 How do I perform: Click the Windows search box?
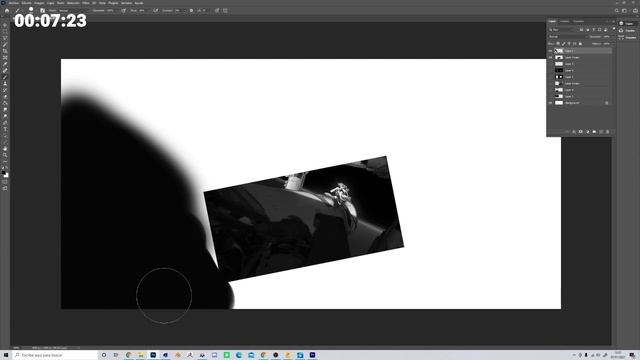[x=55, y=355]
